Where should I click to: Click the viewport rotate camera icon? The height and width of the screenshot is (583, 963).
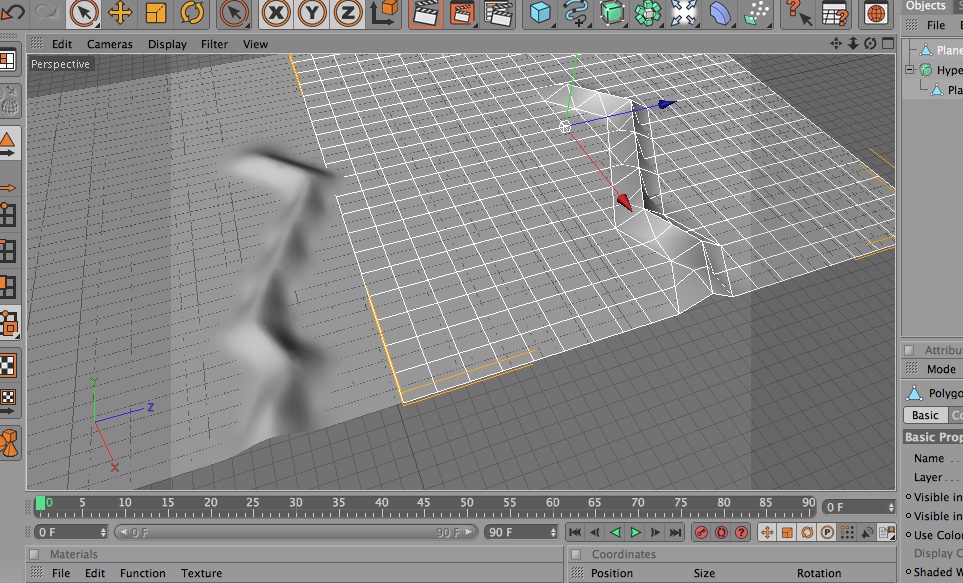pyautogui.click(x=870, y=44)
